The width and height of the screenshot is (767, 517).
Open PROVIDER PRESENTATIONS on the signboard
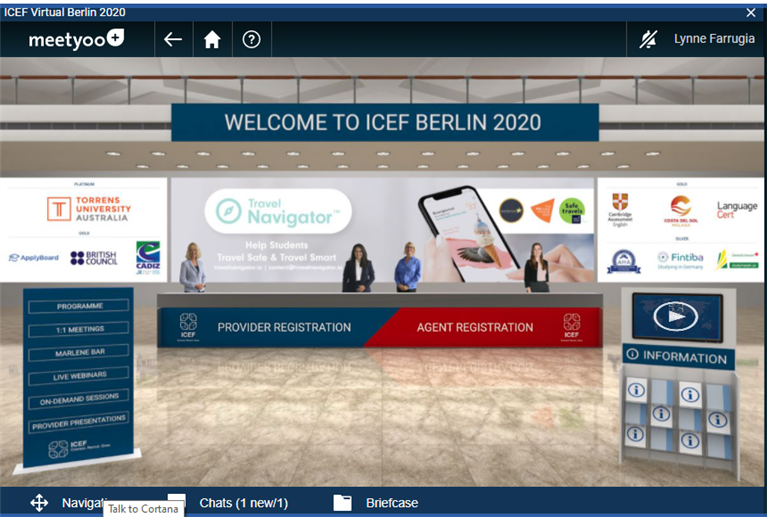79,423
